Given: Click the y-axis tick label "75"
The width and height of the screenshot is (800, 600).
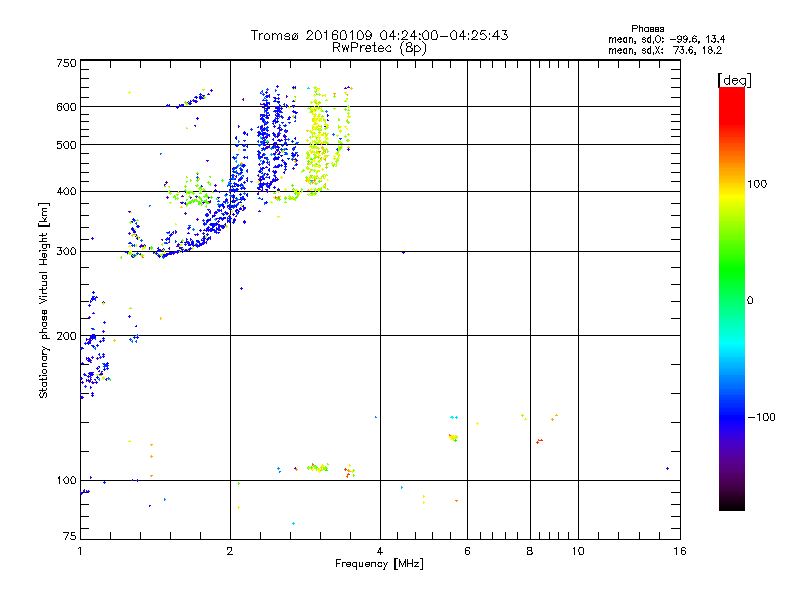Looking at the screenshot, I should 70,536.
